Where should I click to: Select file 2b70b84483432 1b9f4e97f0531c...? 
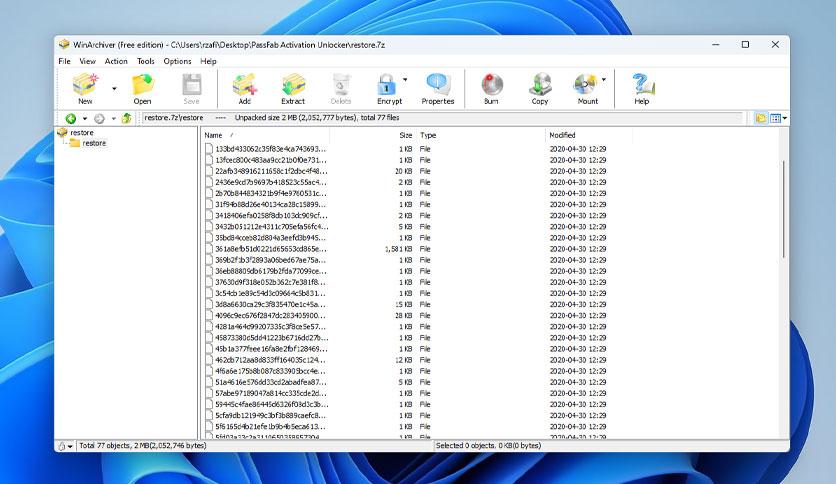click(x=270, y=193)
